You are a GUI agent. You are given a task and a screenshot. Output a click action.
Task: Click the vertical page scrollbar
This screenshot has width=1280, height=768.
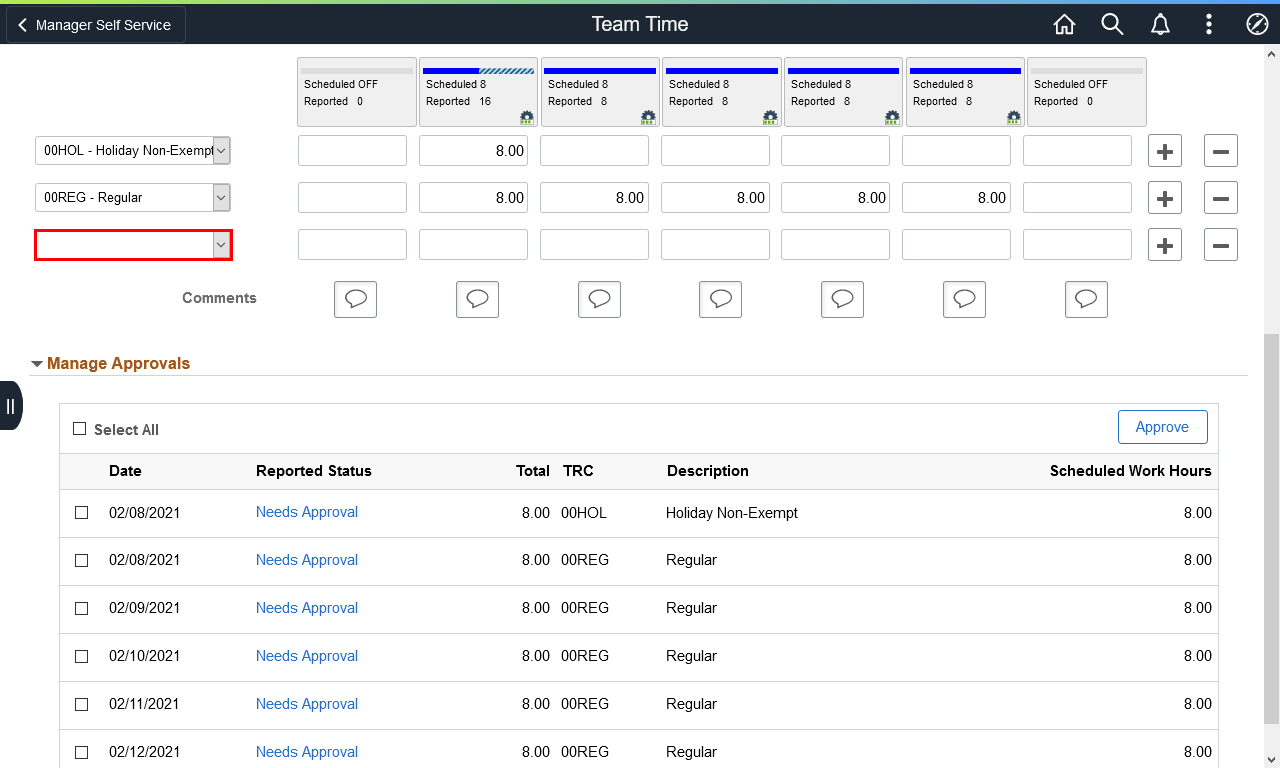(1271, 530)
